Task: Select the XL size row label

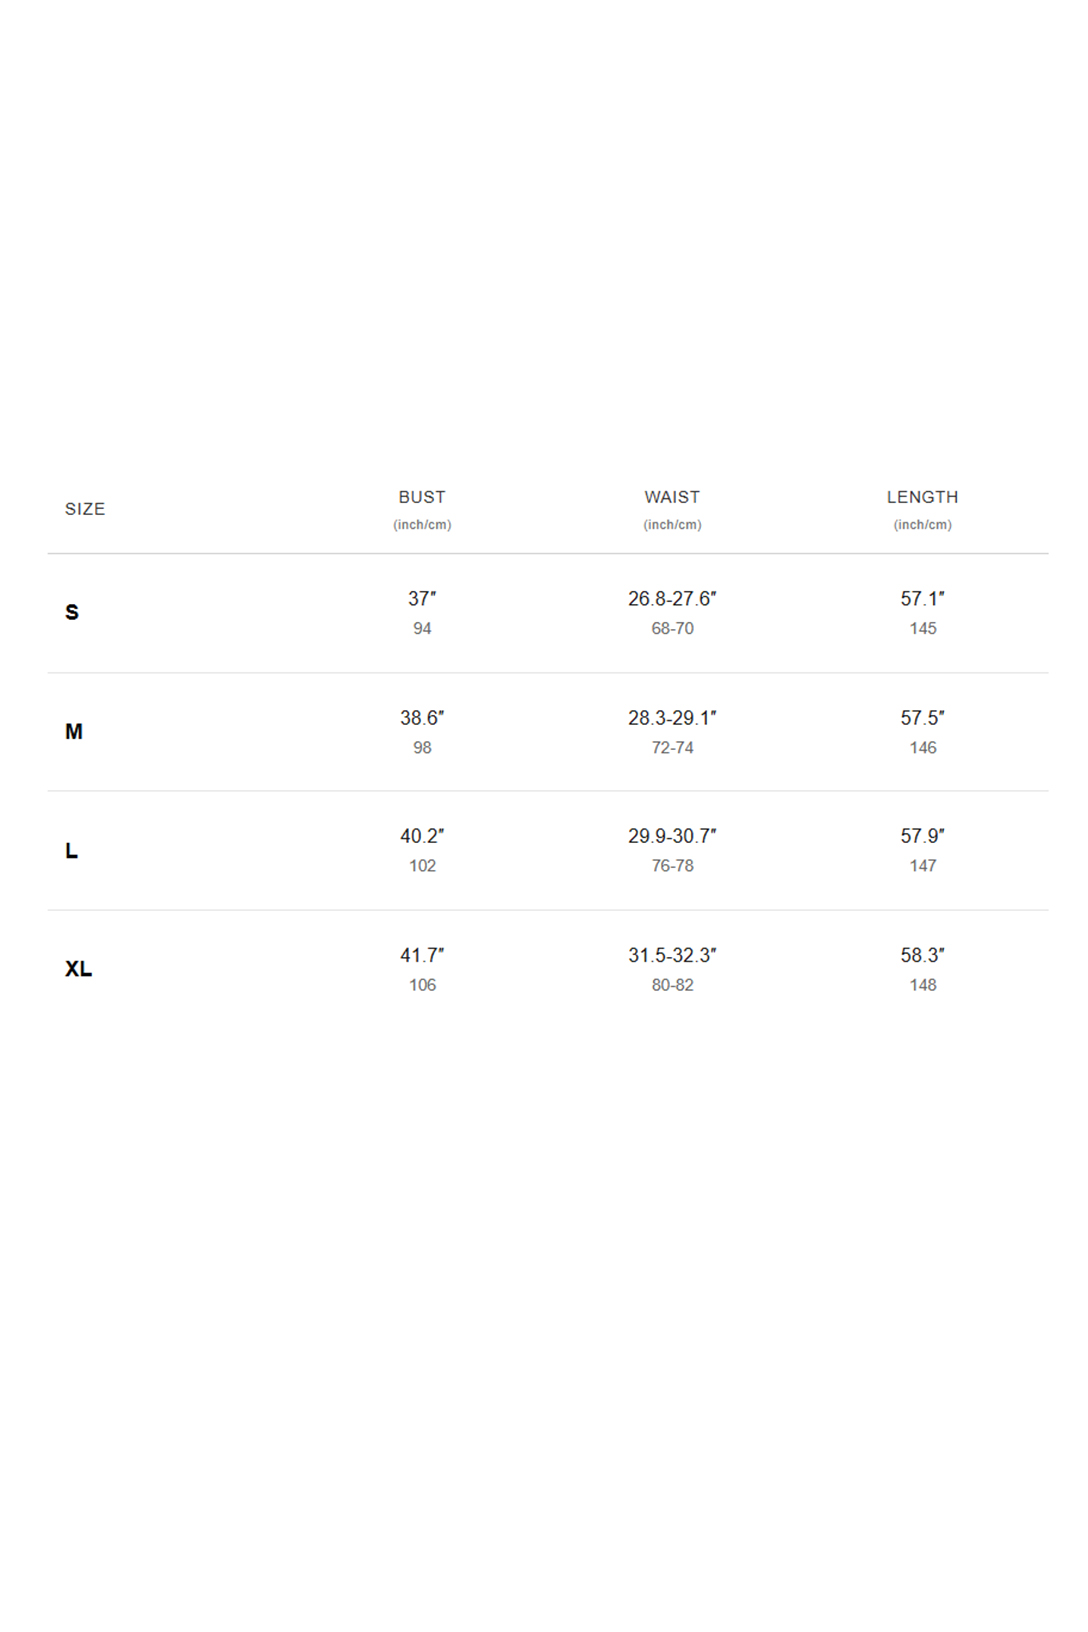Action: pyautogui.click(x=79, y=969)
